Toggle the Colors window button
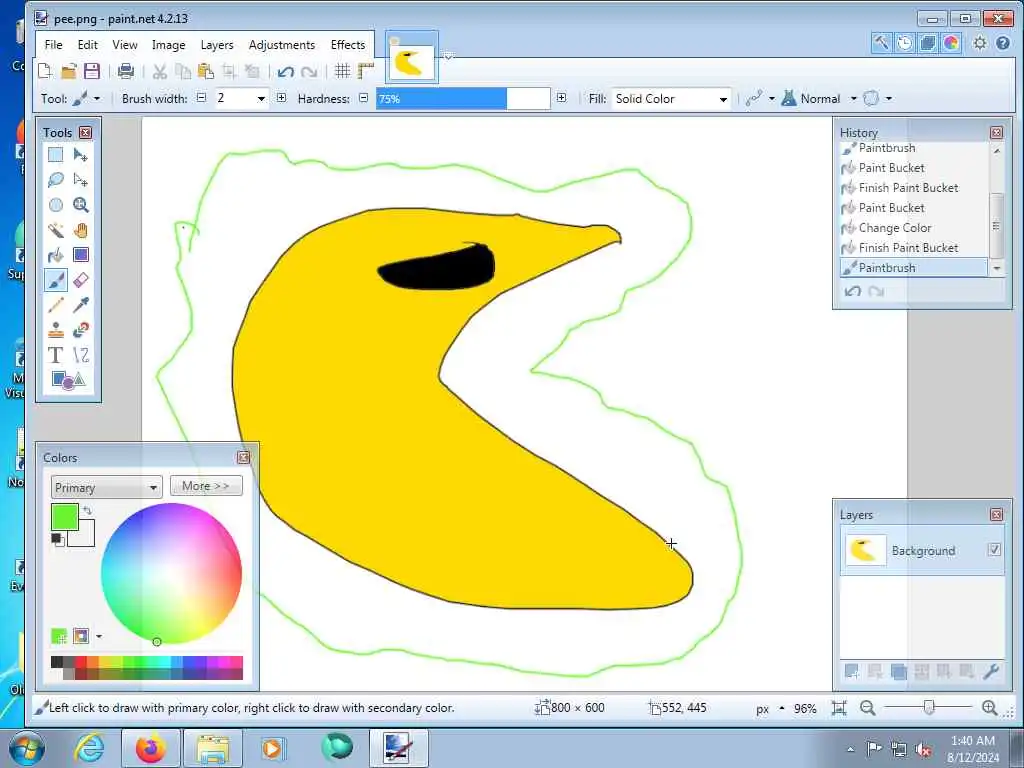 coord(951,43)
